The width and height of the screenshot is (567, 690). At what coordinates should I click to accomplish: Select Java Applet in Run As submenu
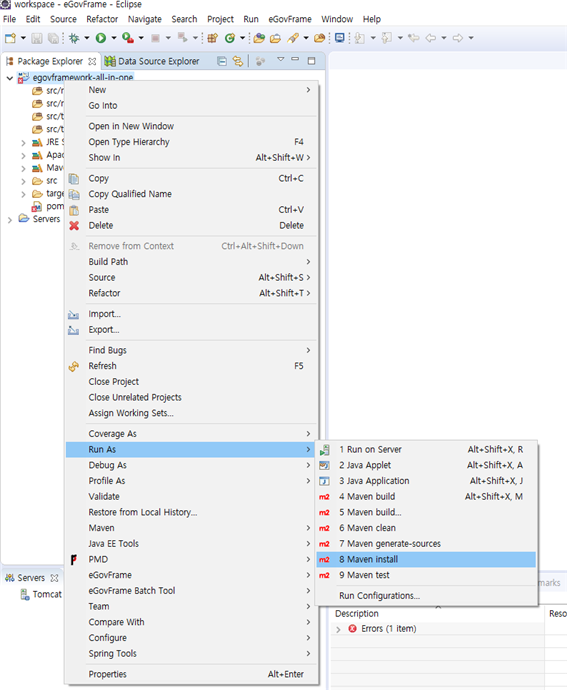click(x=426, y=466)
